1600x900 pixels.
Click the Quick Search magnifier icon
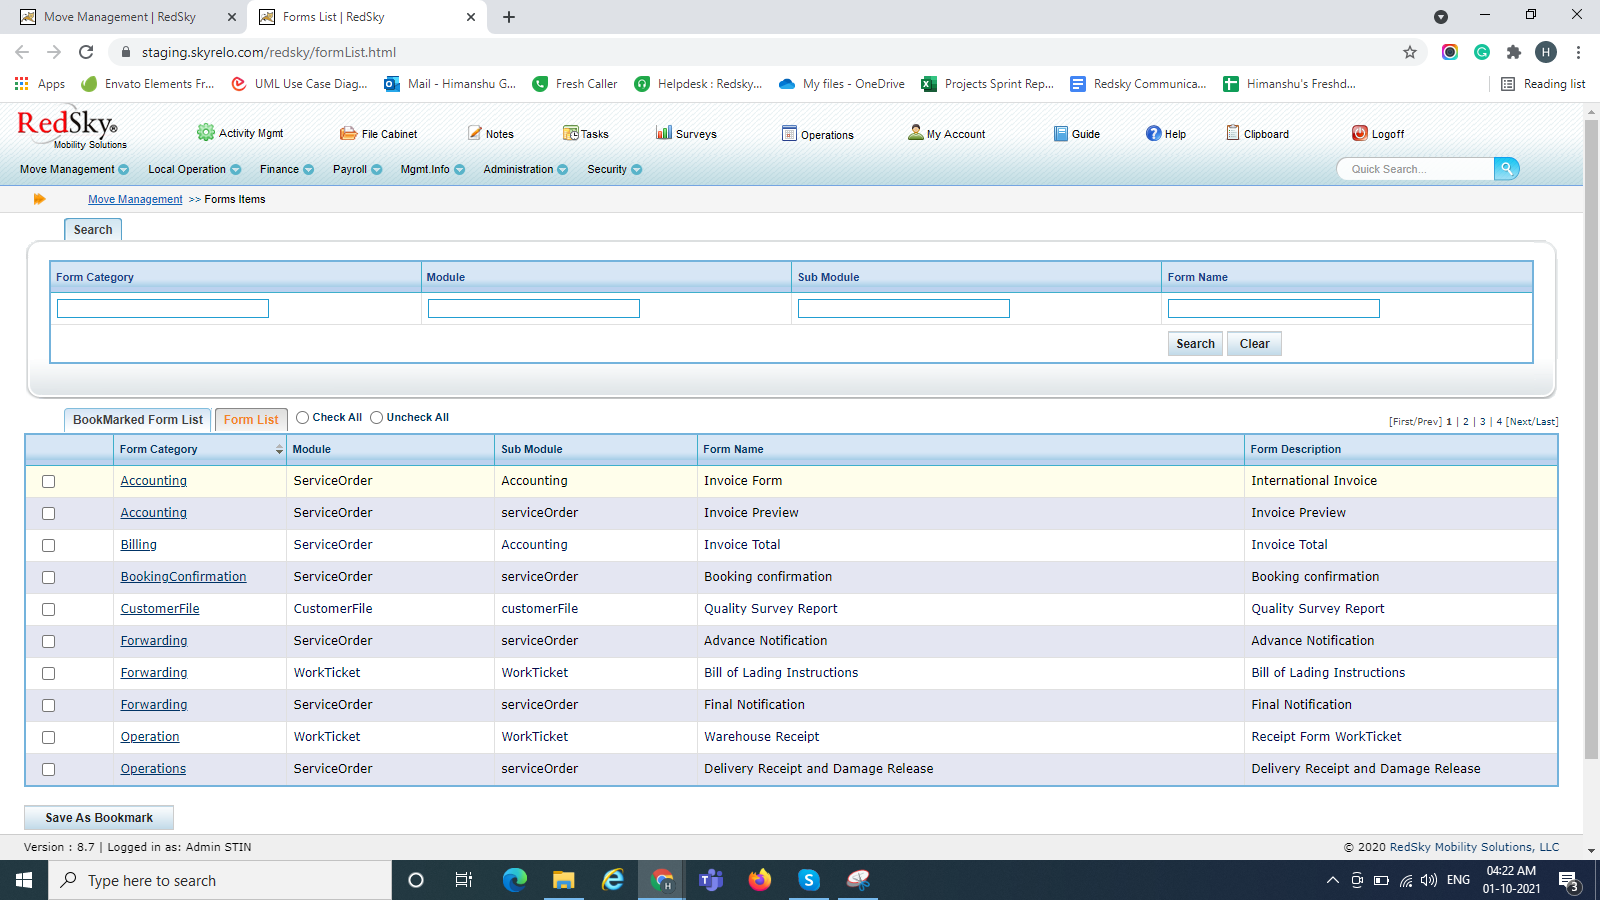point(1507,169)
